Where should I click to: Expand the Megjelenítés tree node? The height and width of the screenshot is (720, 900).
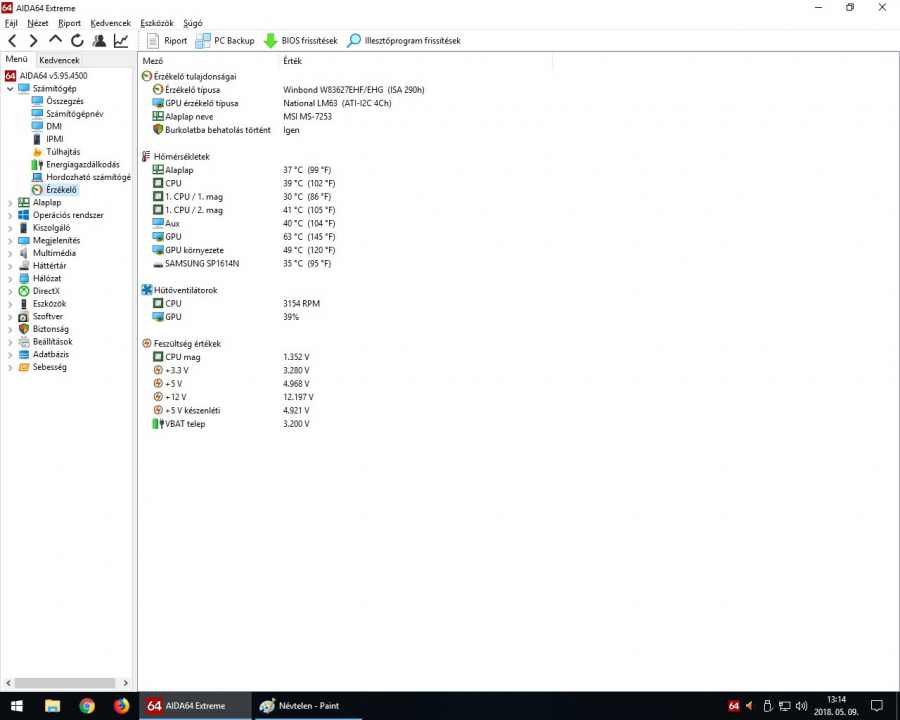pyautogui.click(x=10, y=241)
